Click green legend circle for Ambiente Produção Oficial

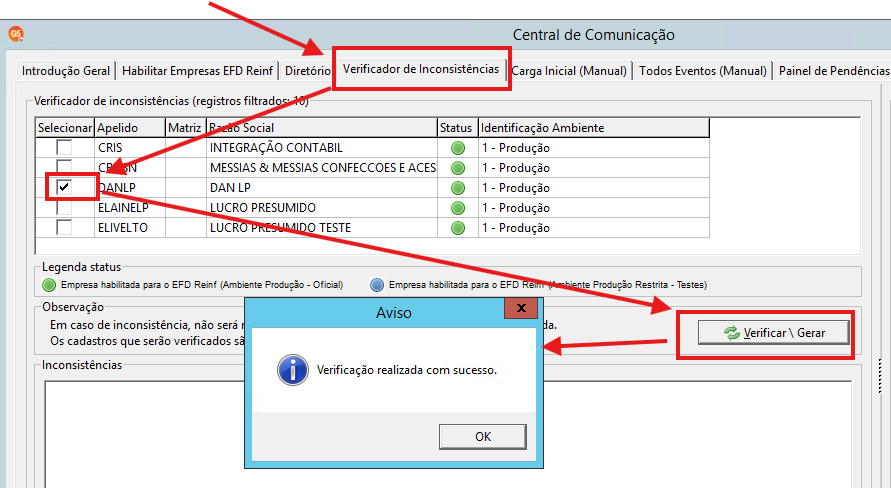(x=49, y=285)
